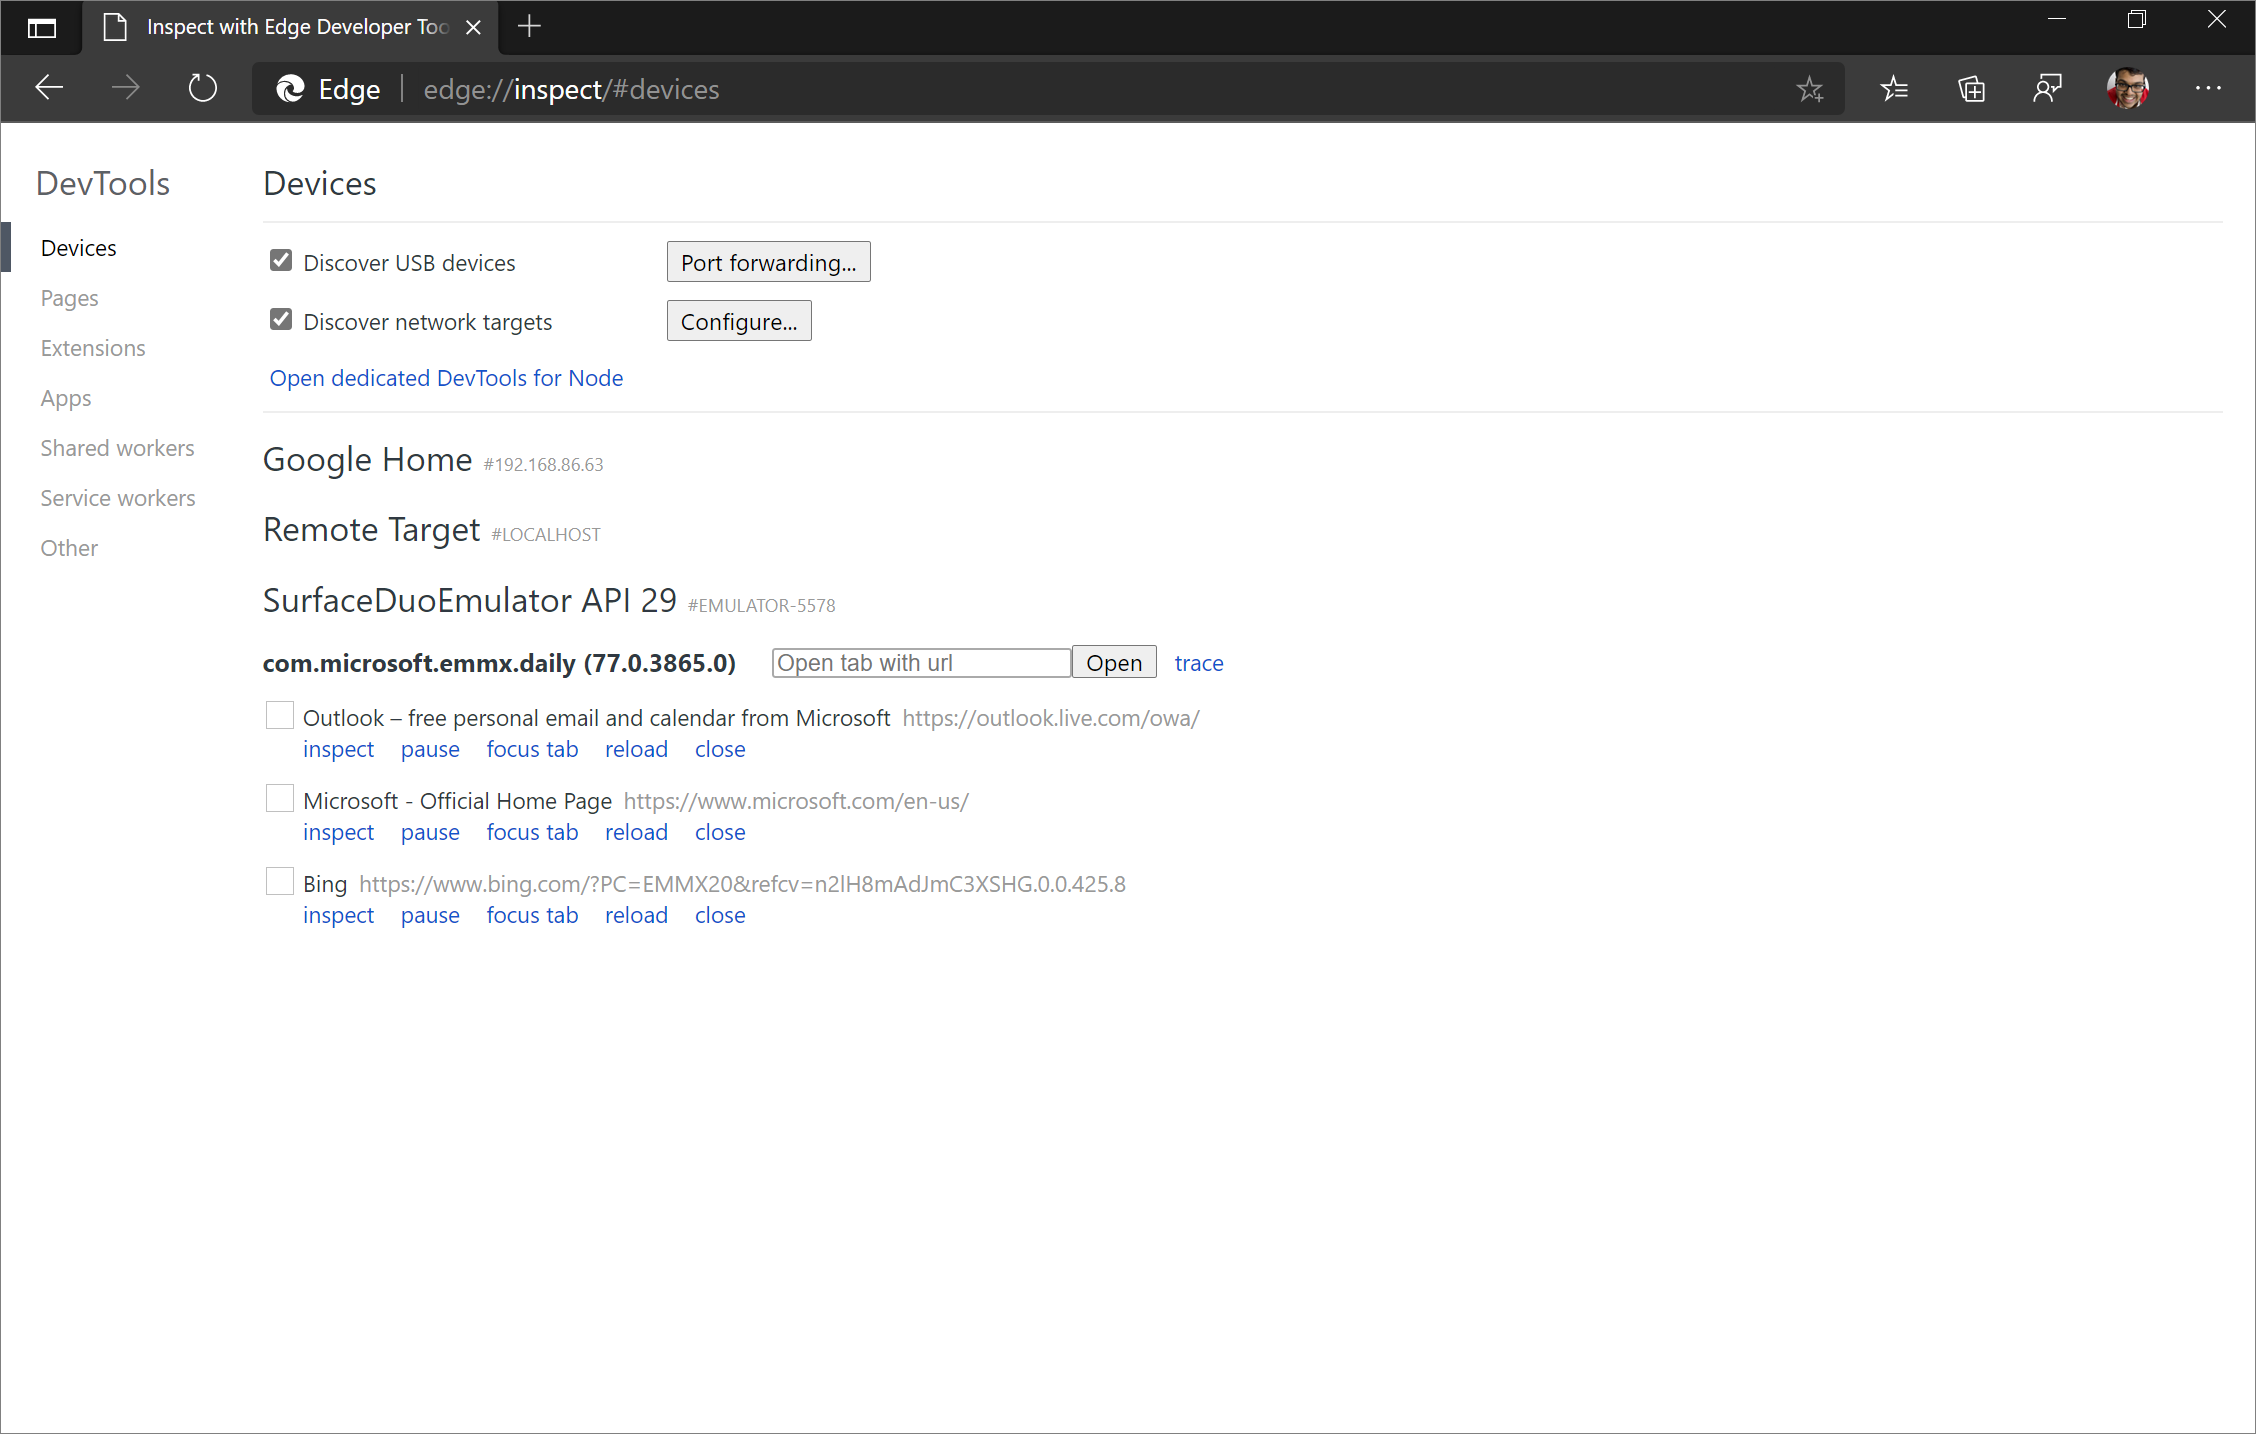Image resolution: width=2256 pixels, height=1434 pixels.
Task: Check the Outlook tab checkbox
Action: (278, 715)
